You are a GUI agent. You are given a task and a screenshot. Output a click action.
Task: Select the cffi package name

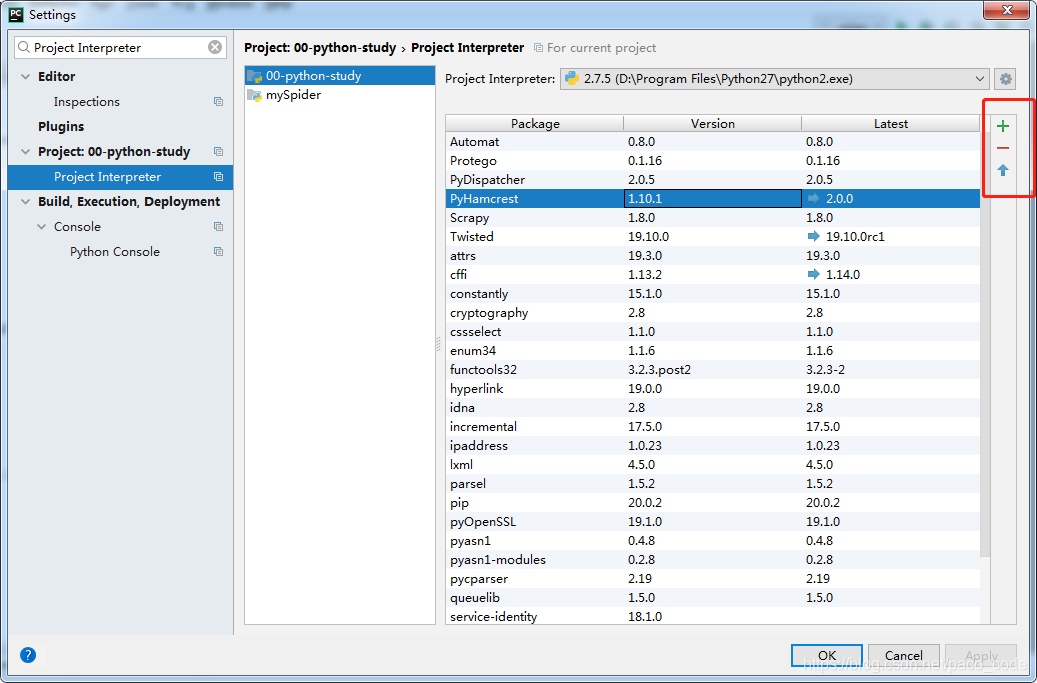click(x=458, y=274)
